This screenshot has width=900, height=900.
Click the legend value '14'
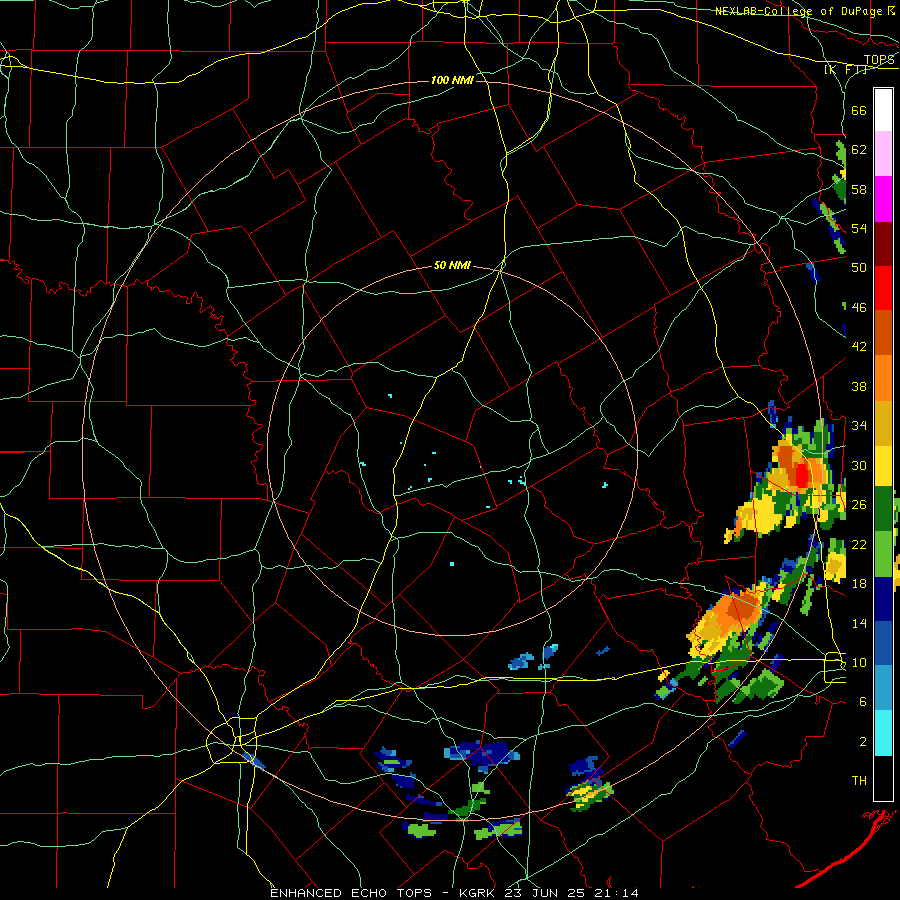tap(859, 623)
